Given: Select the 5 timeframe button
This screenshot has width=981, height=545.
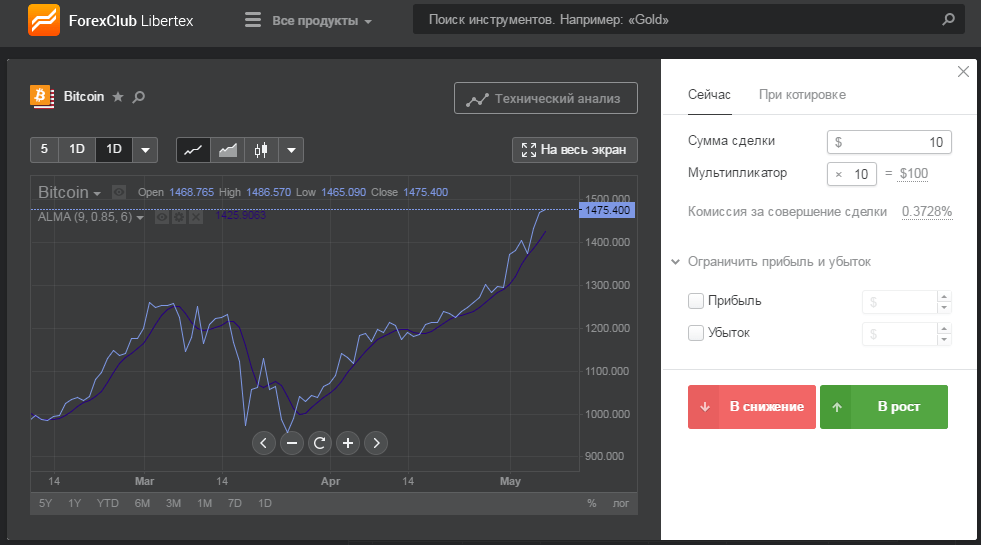Looking at the screenshot, I should click(44, 150).
